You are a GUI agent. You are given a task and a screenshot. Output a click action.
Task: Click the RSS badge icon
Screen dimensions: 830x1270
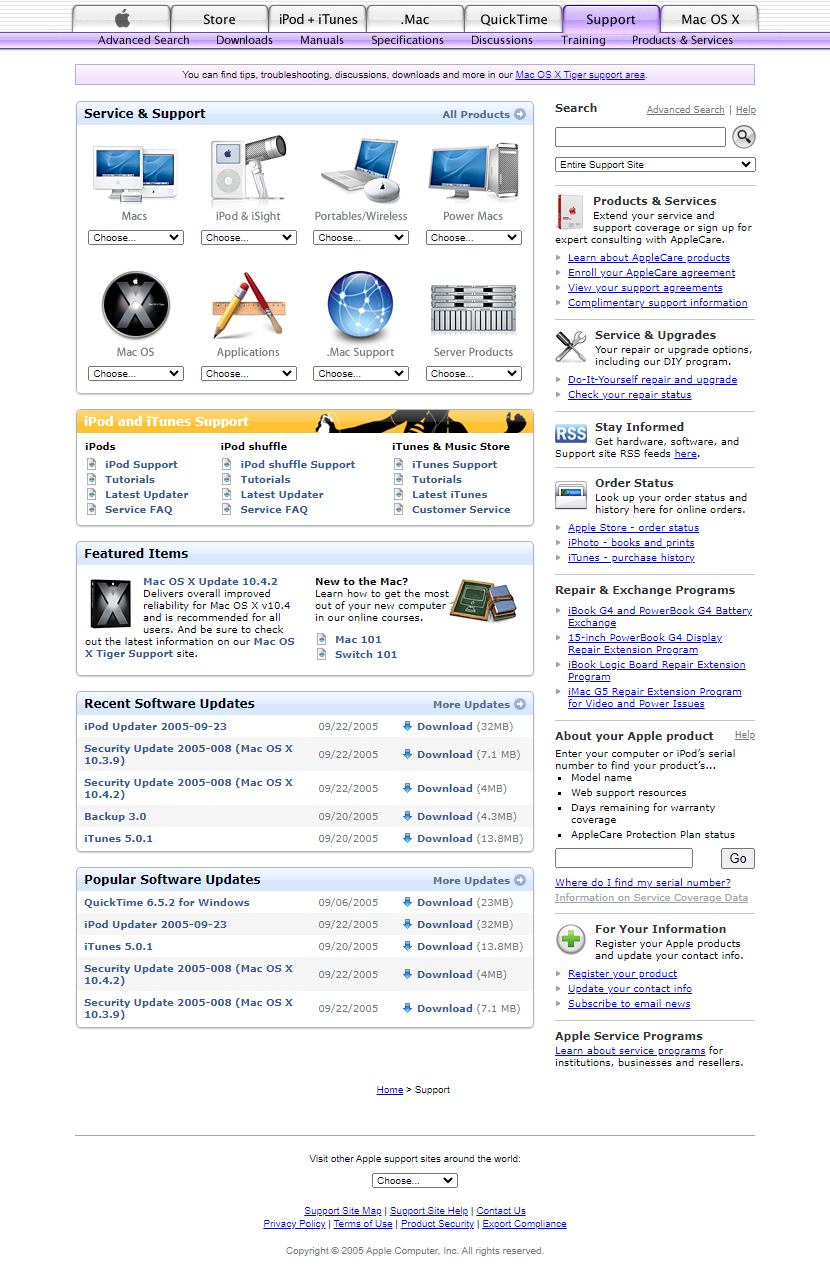pos(571,434)
